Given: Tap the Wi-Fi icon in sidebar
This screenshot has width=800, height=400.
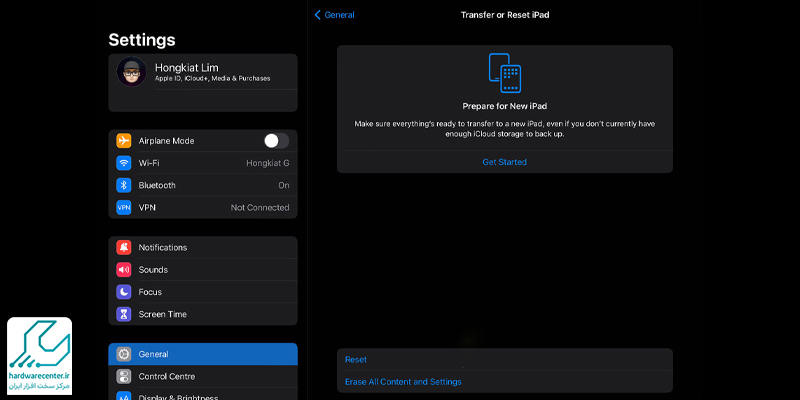Looking at the screenshot, I should point(123,163).
